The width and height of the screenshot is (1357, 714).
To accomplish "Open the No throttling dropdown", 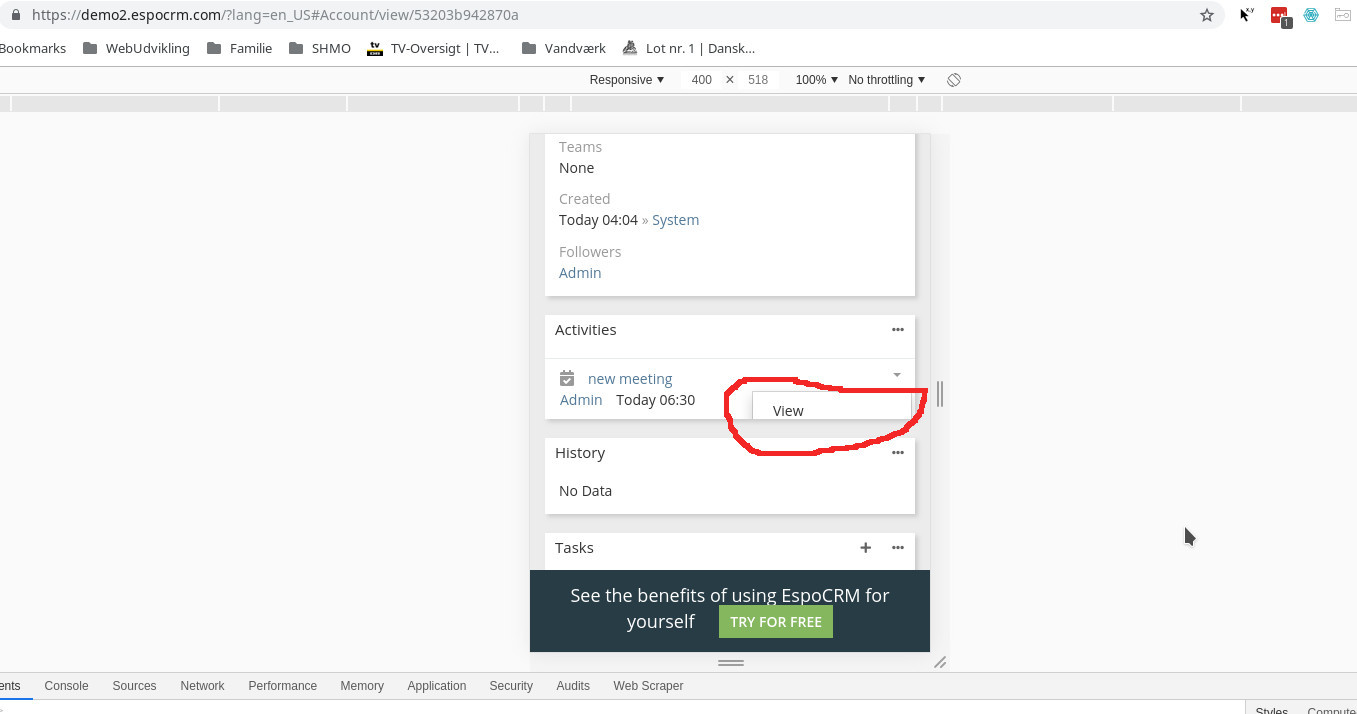I will tap(886, 80).
